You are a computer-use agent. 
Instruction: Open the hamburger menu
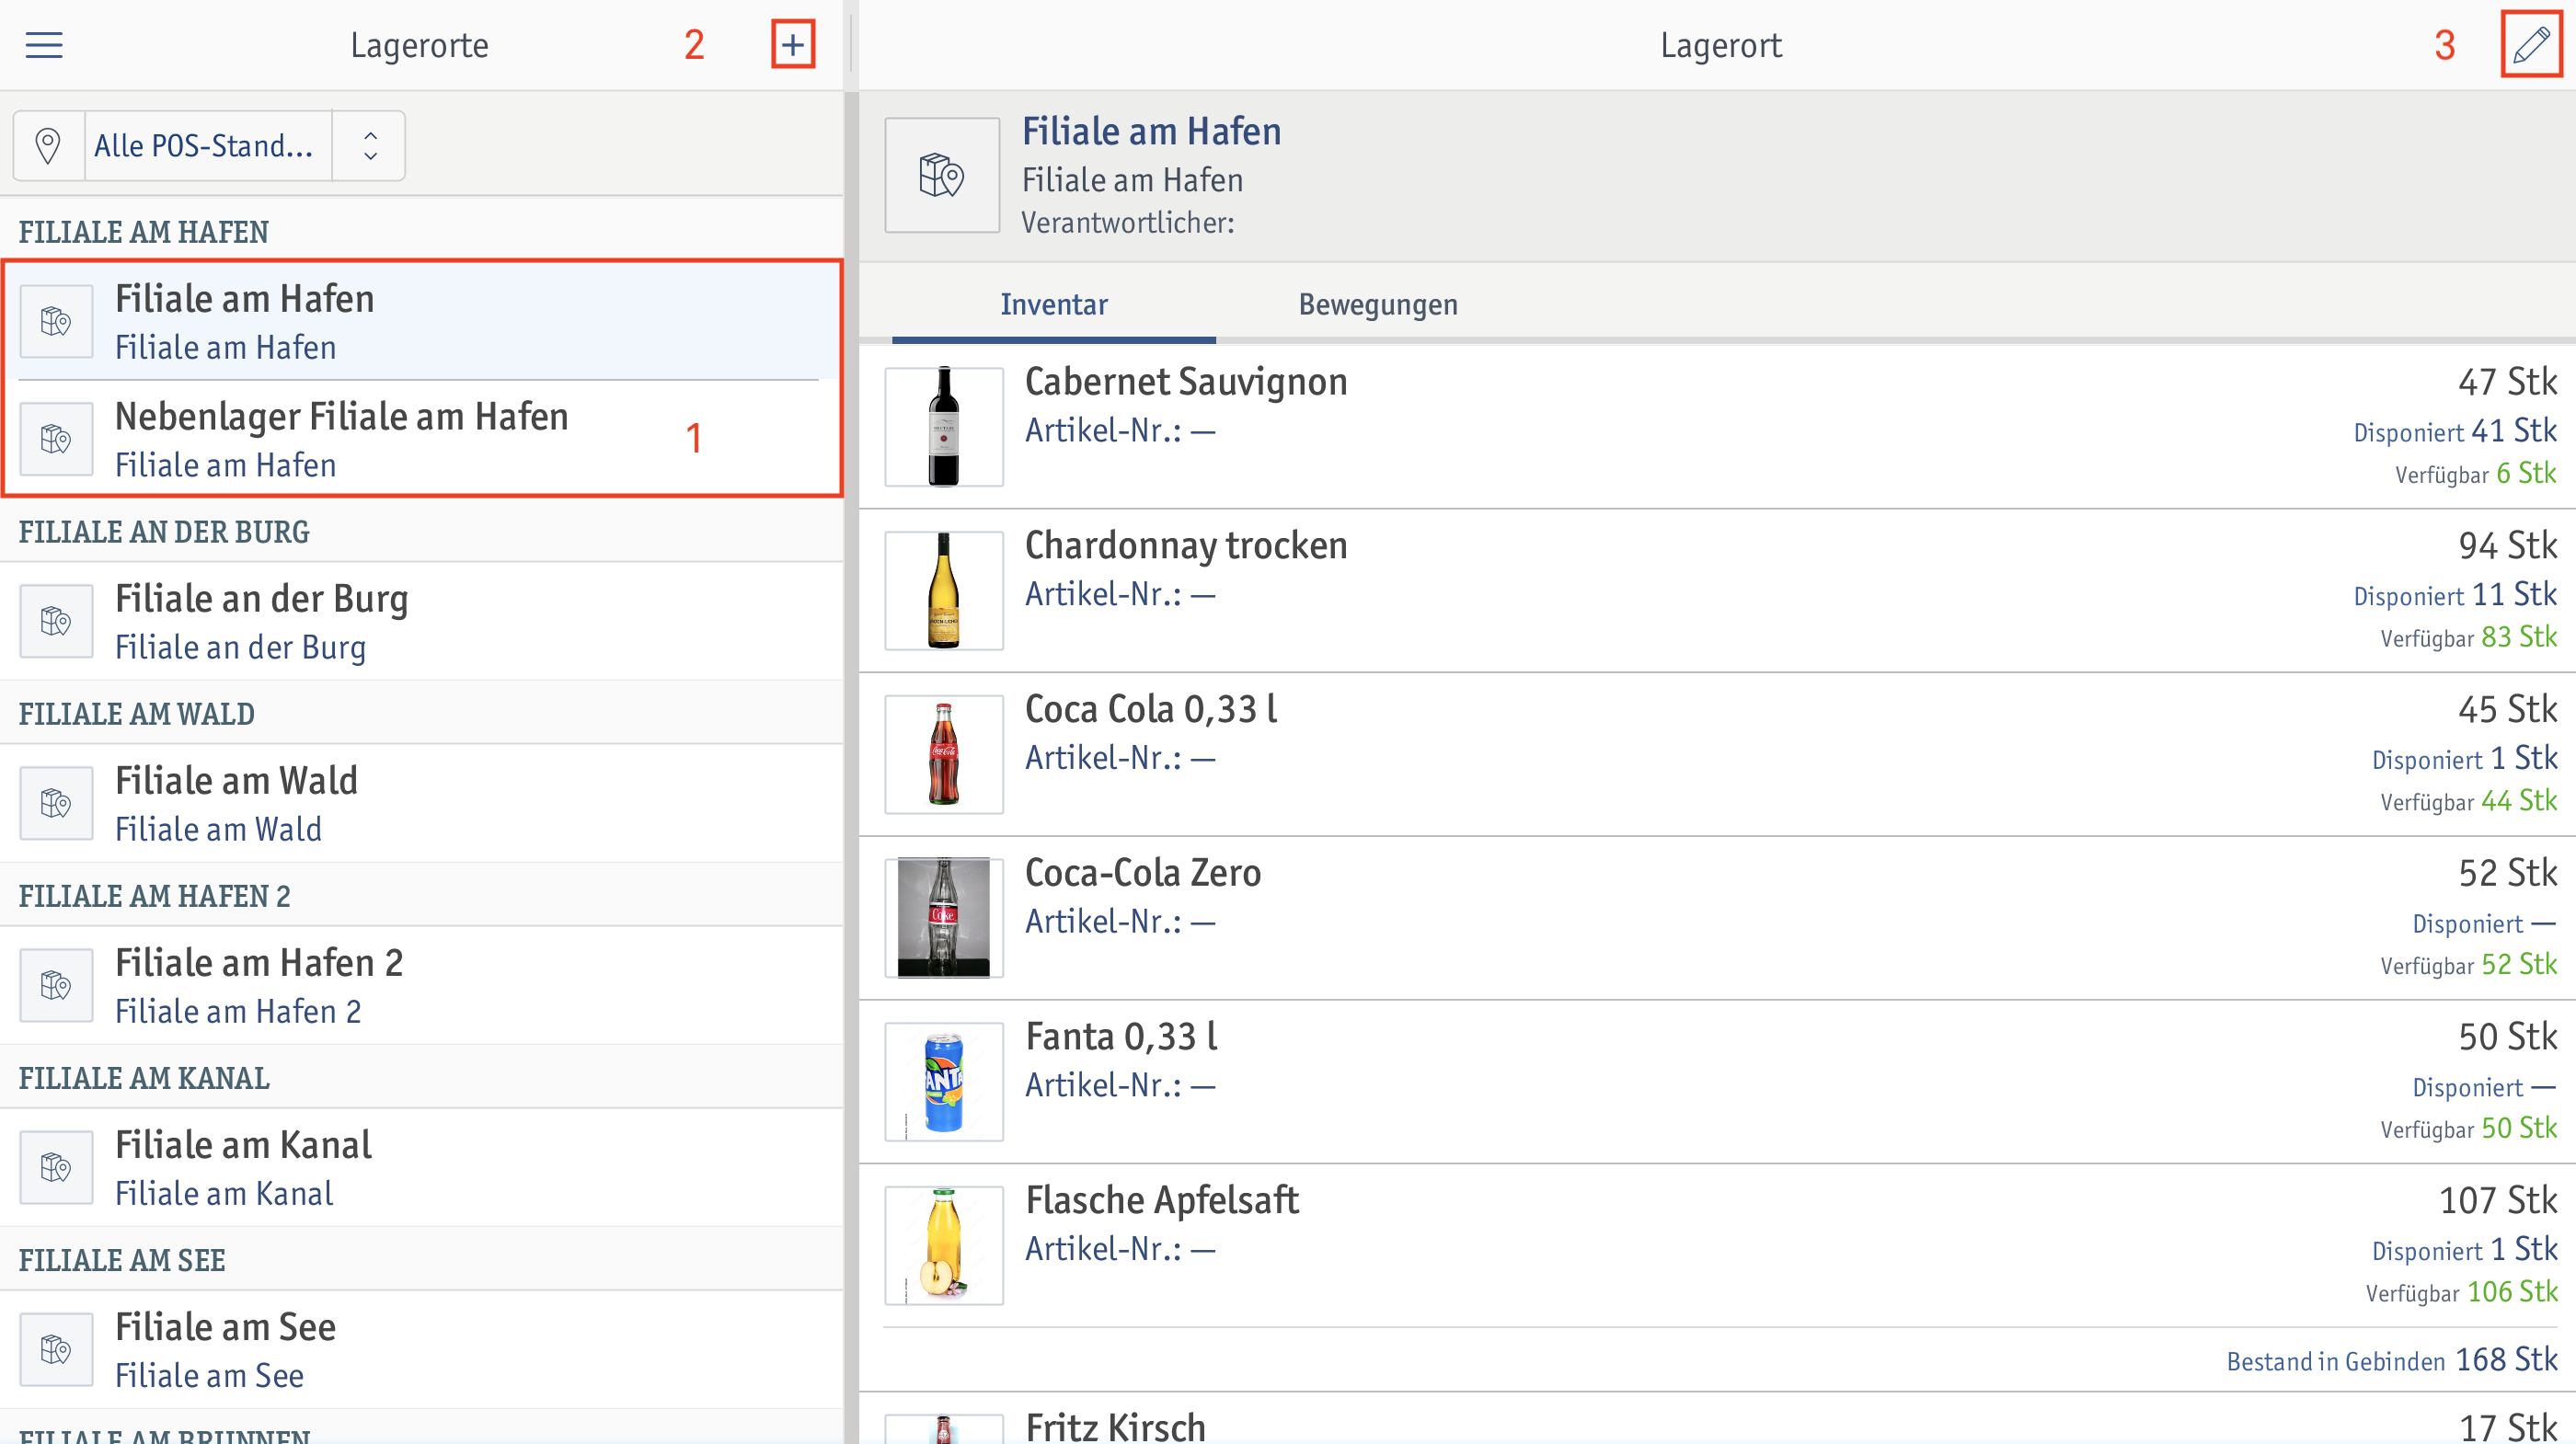pyautogui.click(x=44, y=45)
